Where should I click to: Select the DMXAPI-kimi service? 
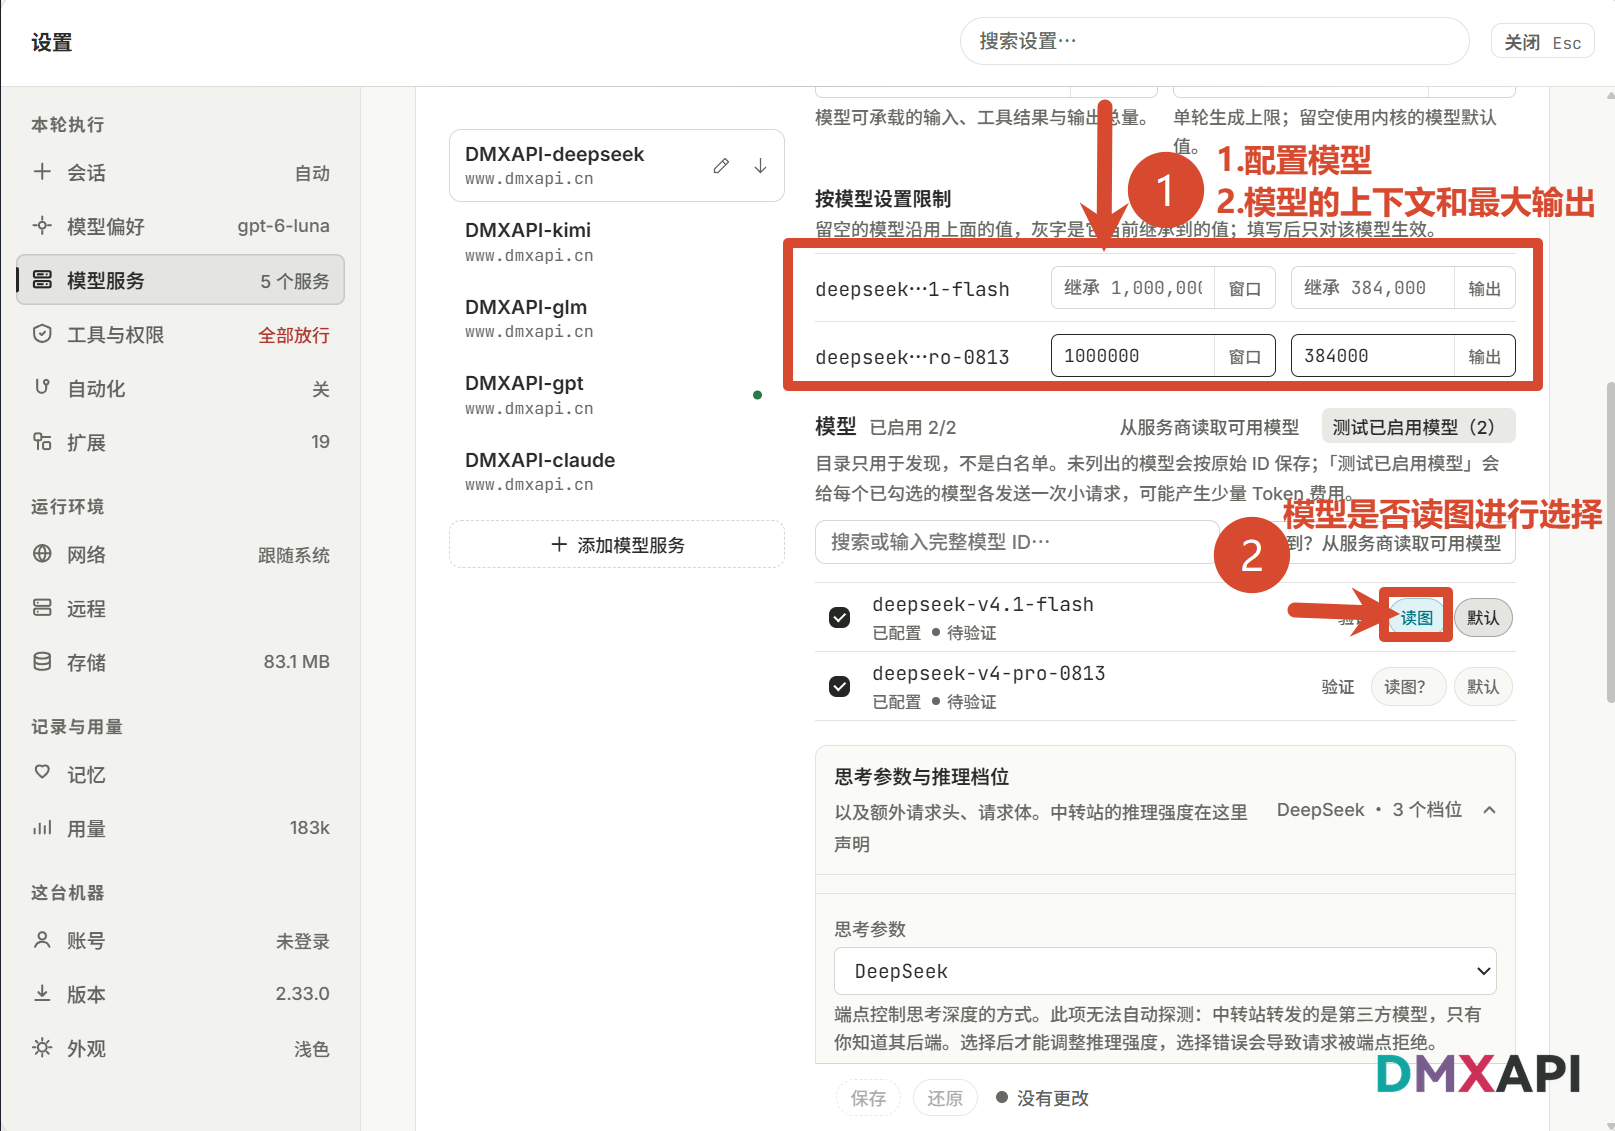pos(617,242)
